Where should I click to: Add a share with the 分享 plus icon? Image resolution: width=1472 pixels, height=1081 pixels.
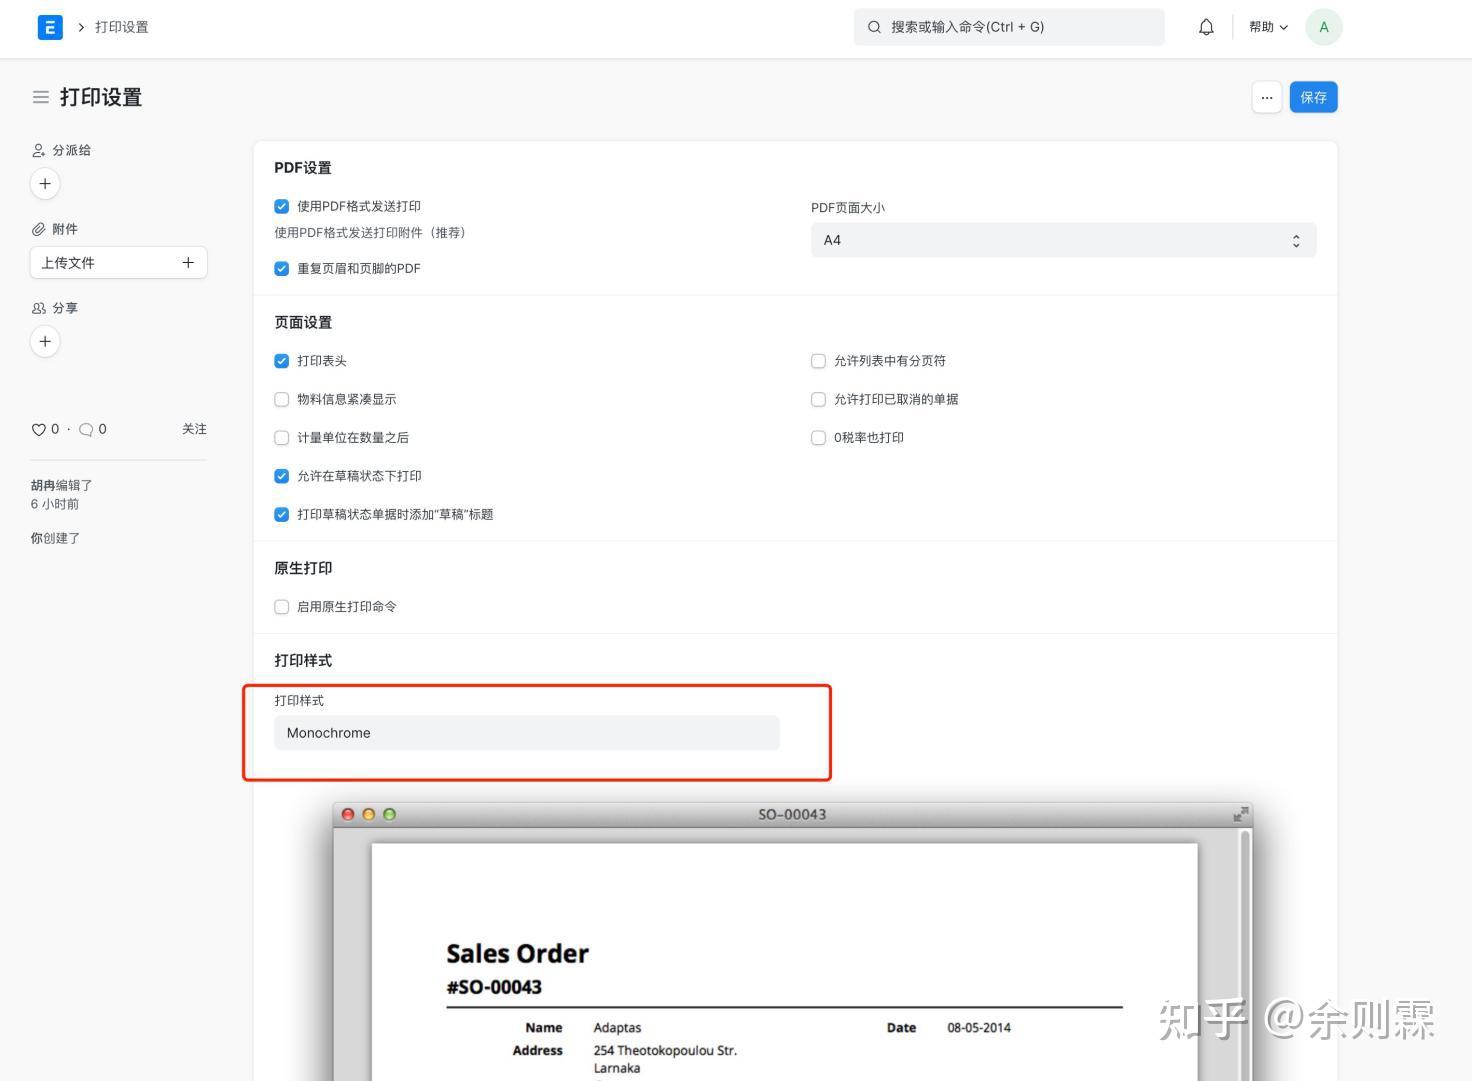tap(45, 341)
